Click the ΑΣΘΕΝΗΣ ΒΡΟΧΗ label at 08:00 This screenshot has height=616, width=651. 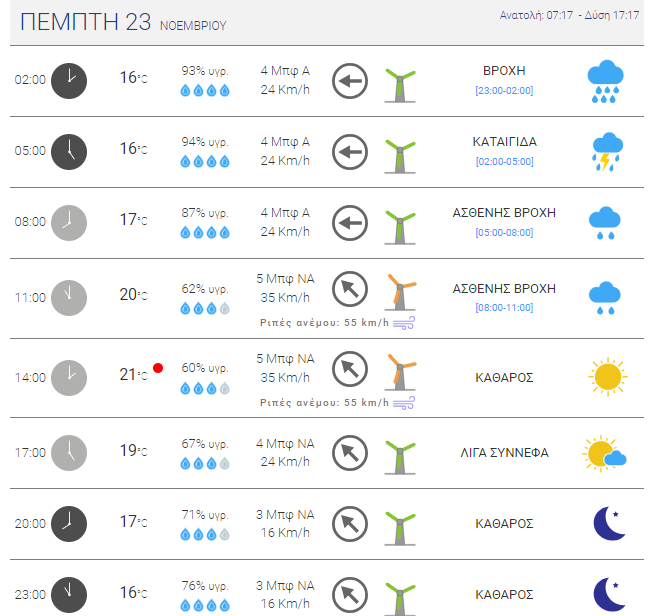(x=504, y=213)
